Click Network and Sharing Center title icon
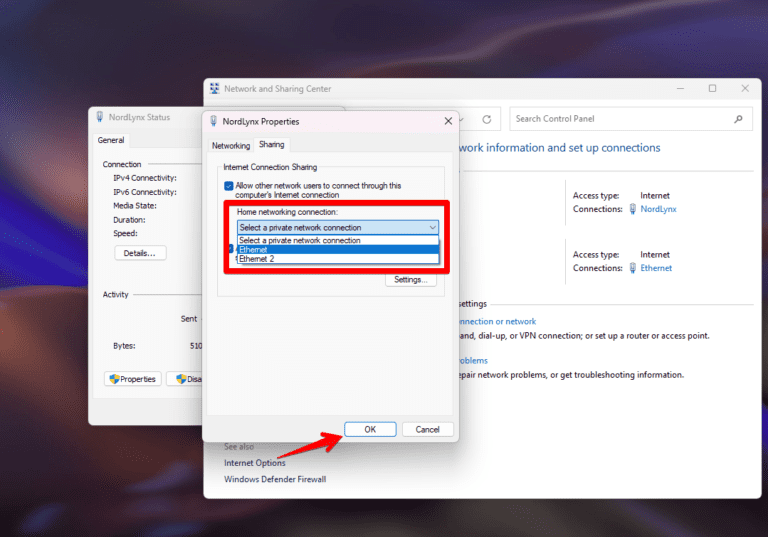Image resolution: width=768 pixels, height=537 pixels. [x=215, y=89]
